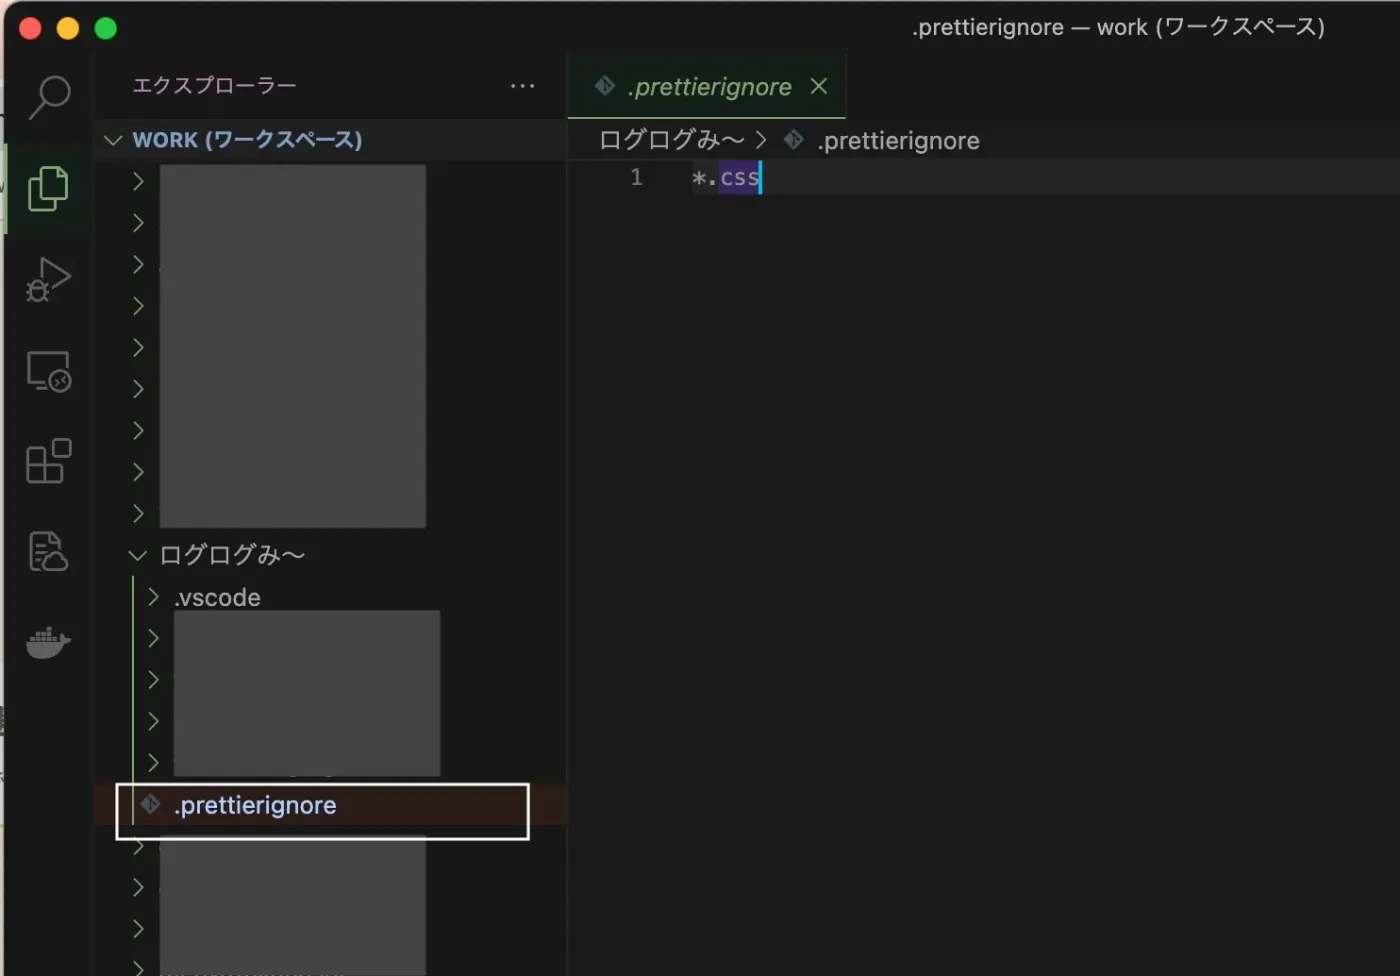Close the .prettierignore editor tab

click(819, 86)
